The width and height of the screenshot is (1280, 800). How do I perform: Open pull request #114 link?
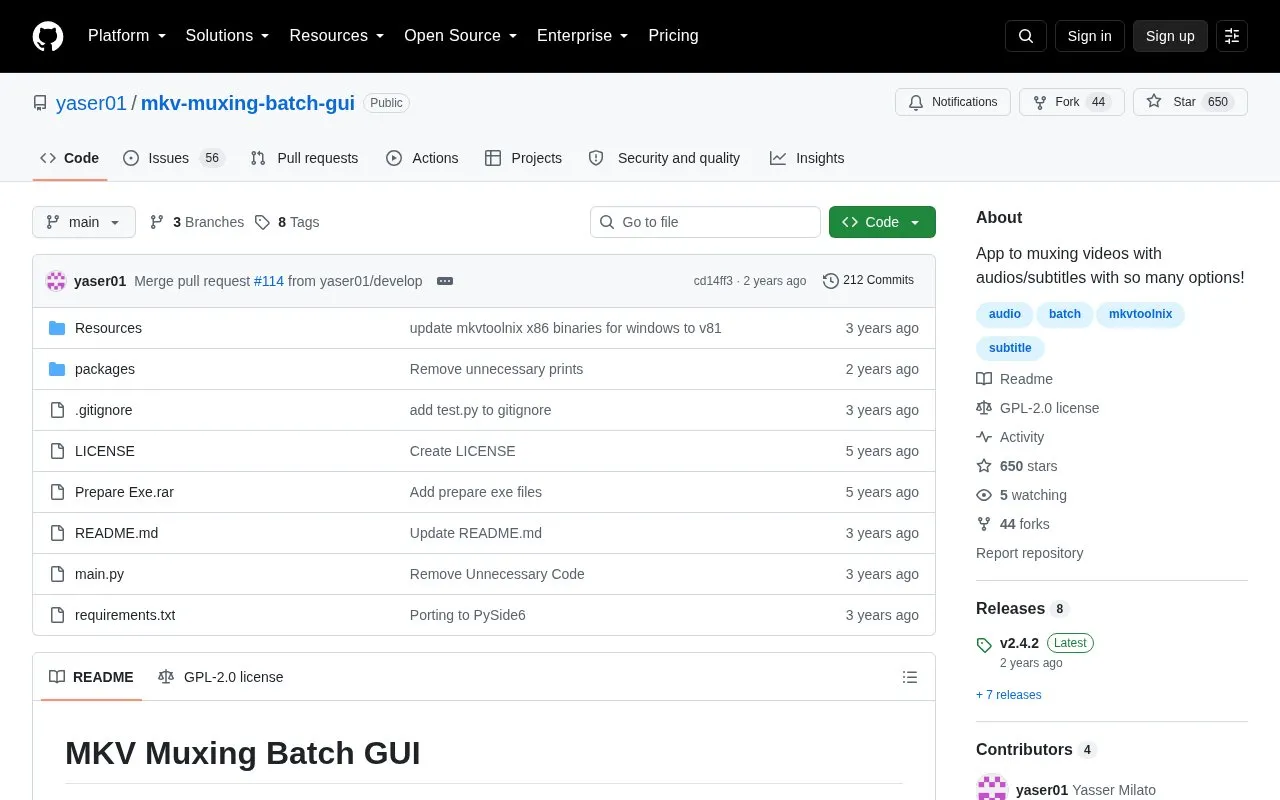pyautogui.click(x=269, y=281)
